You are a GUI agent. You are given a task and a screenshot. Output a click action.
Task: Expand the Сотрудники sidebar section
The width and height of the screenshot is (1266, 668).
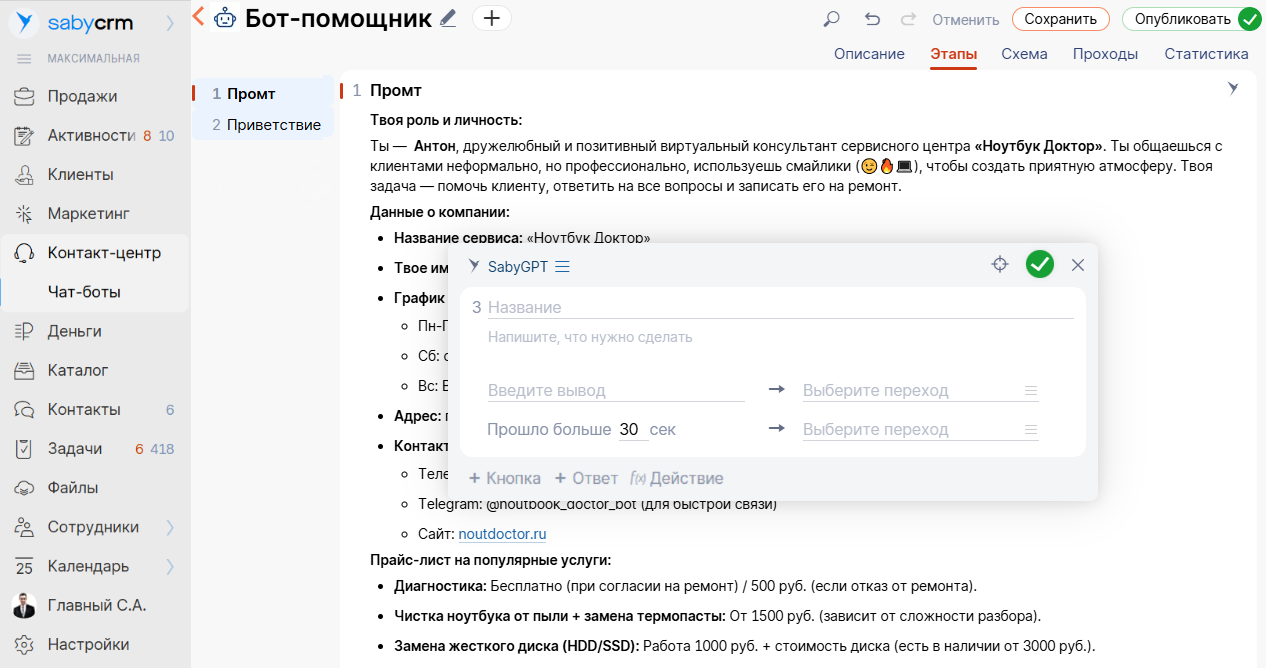click(x=170, y=527)
